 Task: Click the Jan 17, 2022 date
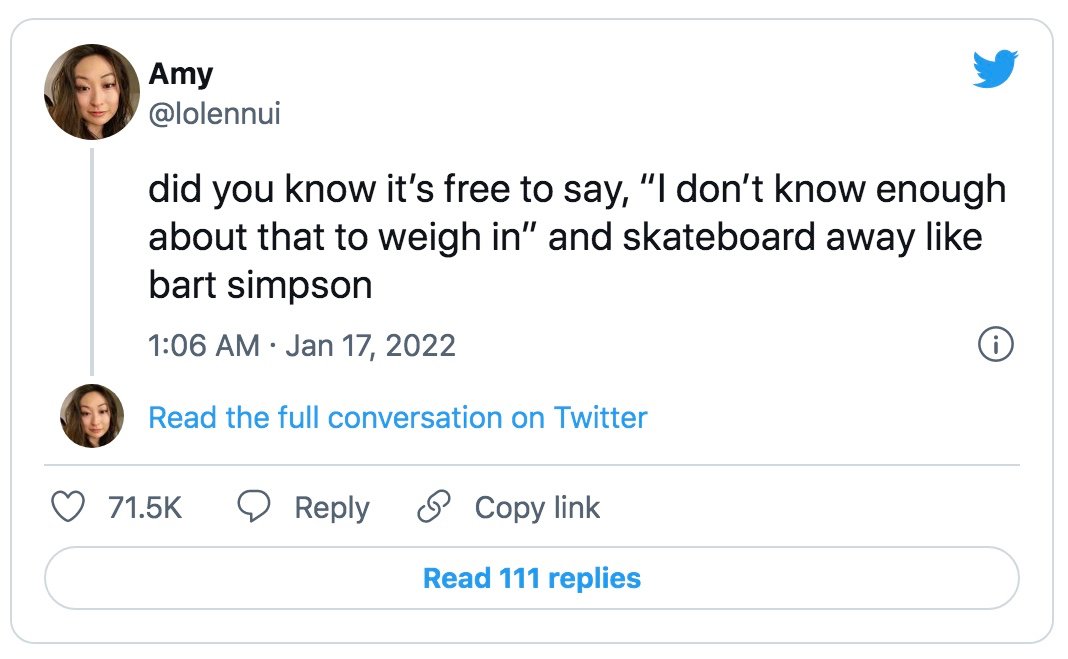[371, 346]
